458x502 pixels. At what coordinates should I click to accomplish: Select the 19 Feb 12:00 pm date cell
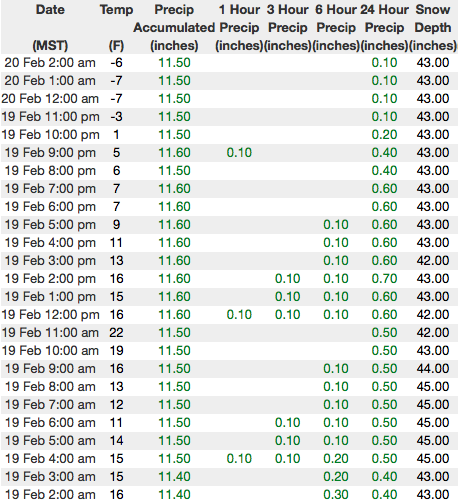click(x=50, y=315)
